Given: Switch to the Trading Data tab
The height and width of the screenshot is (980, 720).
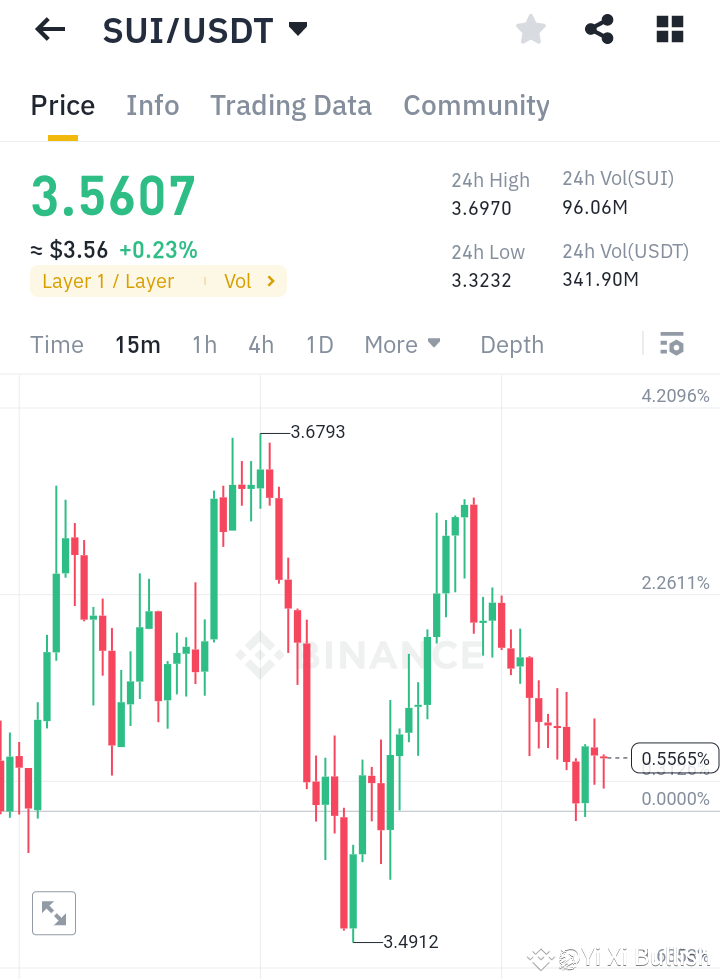Looking at the screenshot, I should click(290, 105).
